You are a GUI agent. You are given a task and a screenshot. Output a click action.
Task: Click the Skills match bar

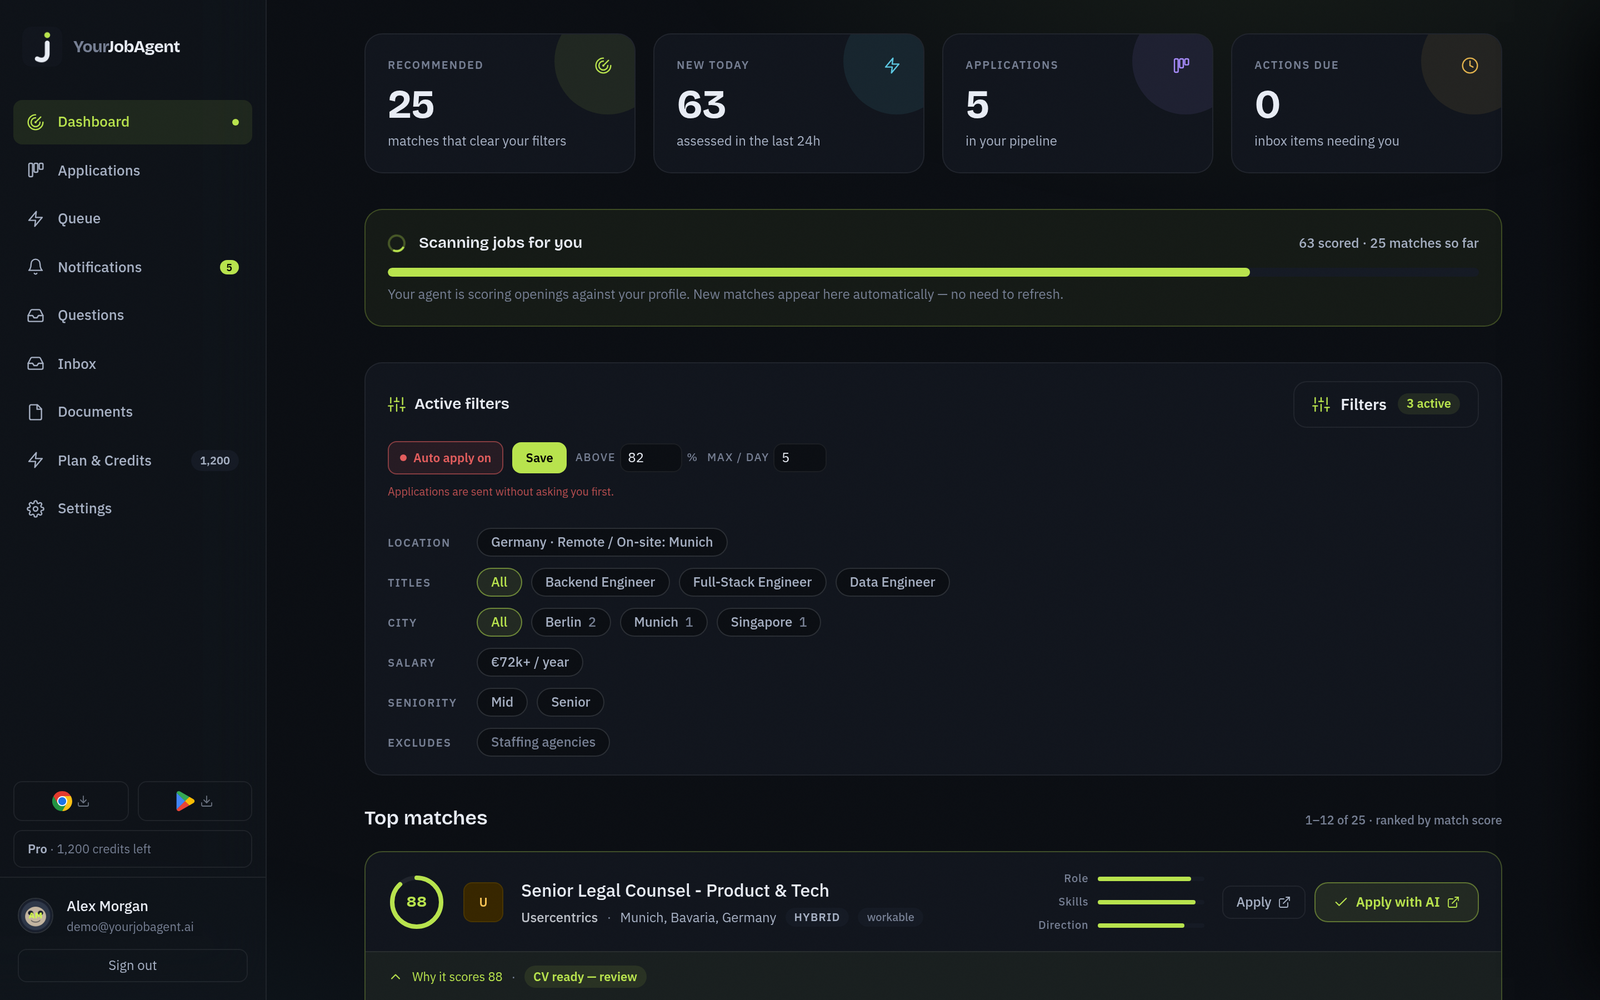tap(1149, 902)
